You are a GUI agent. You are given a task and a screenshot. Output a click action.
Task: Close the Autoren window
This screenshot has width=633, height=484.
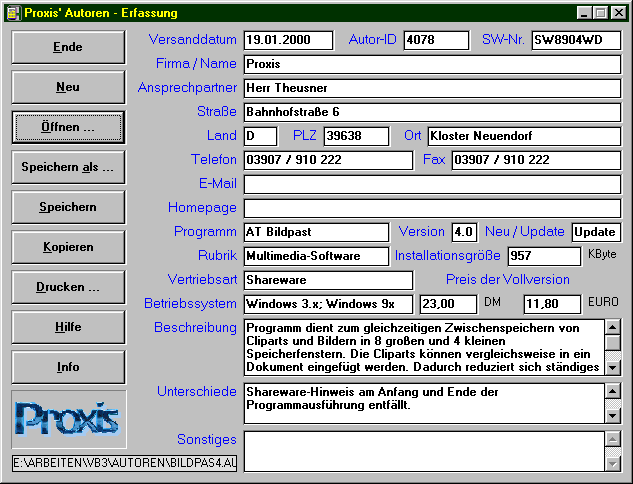tap(618, 13)
